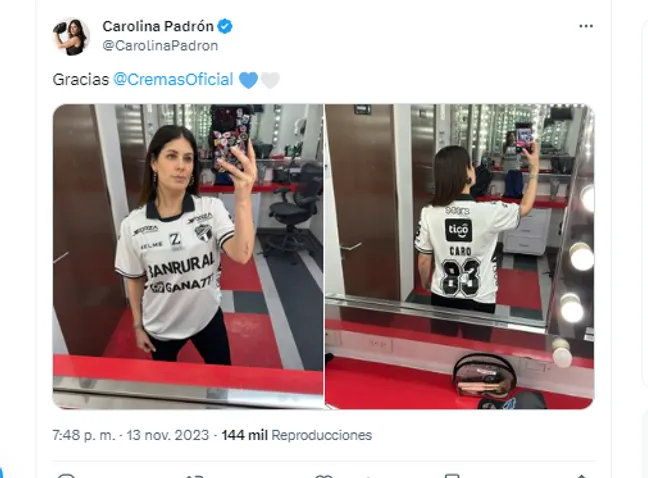Viewport: 648px width, 478px height.
Task: Click the share upload-arrow icon
Action: (x=581, y=476)
